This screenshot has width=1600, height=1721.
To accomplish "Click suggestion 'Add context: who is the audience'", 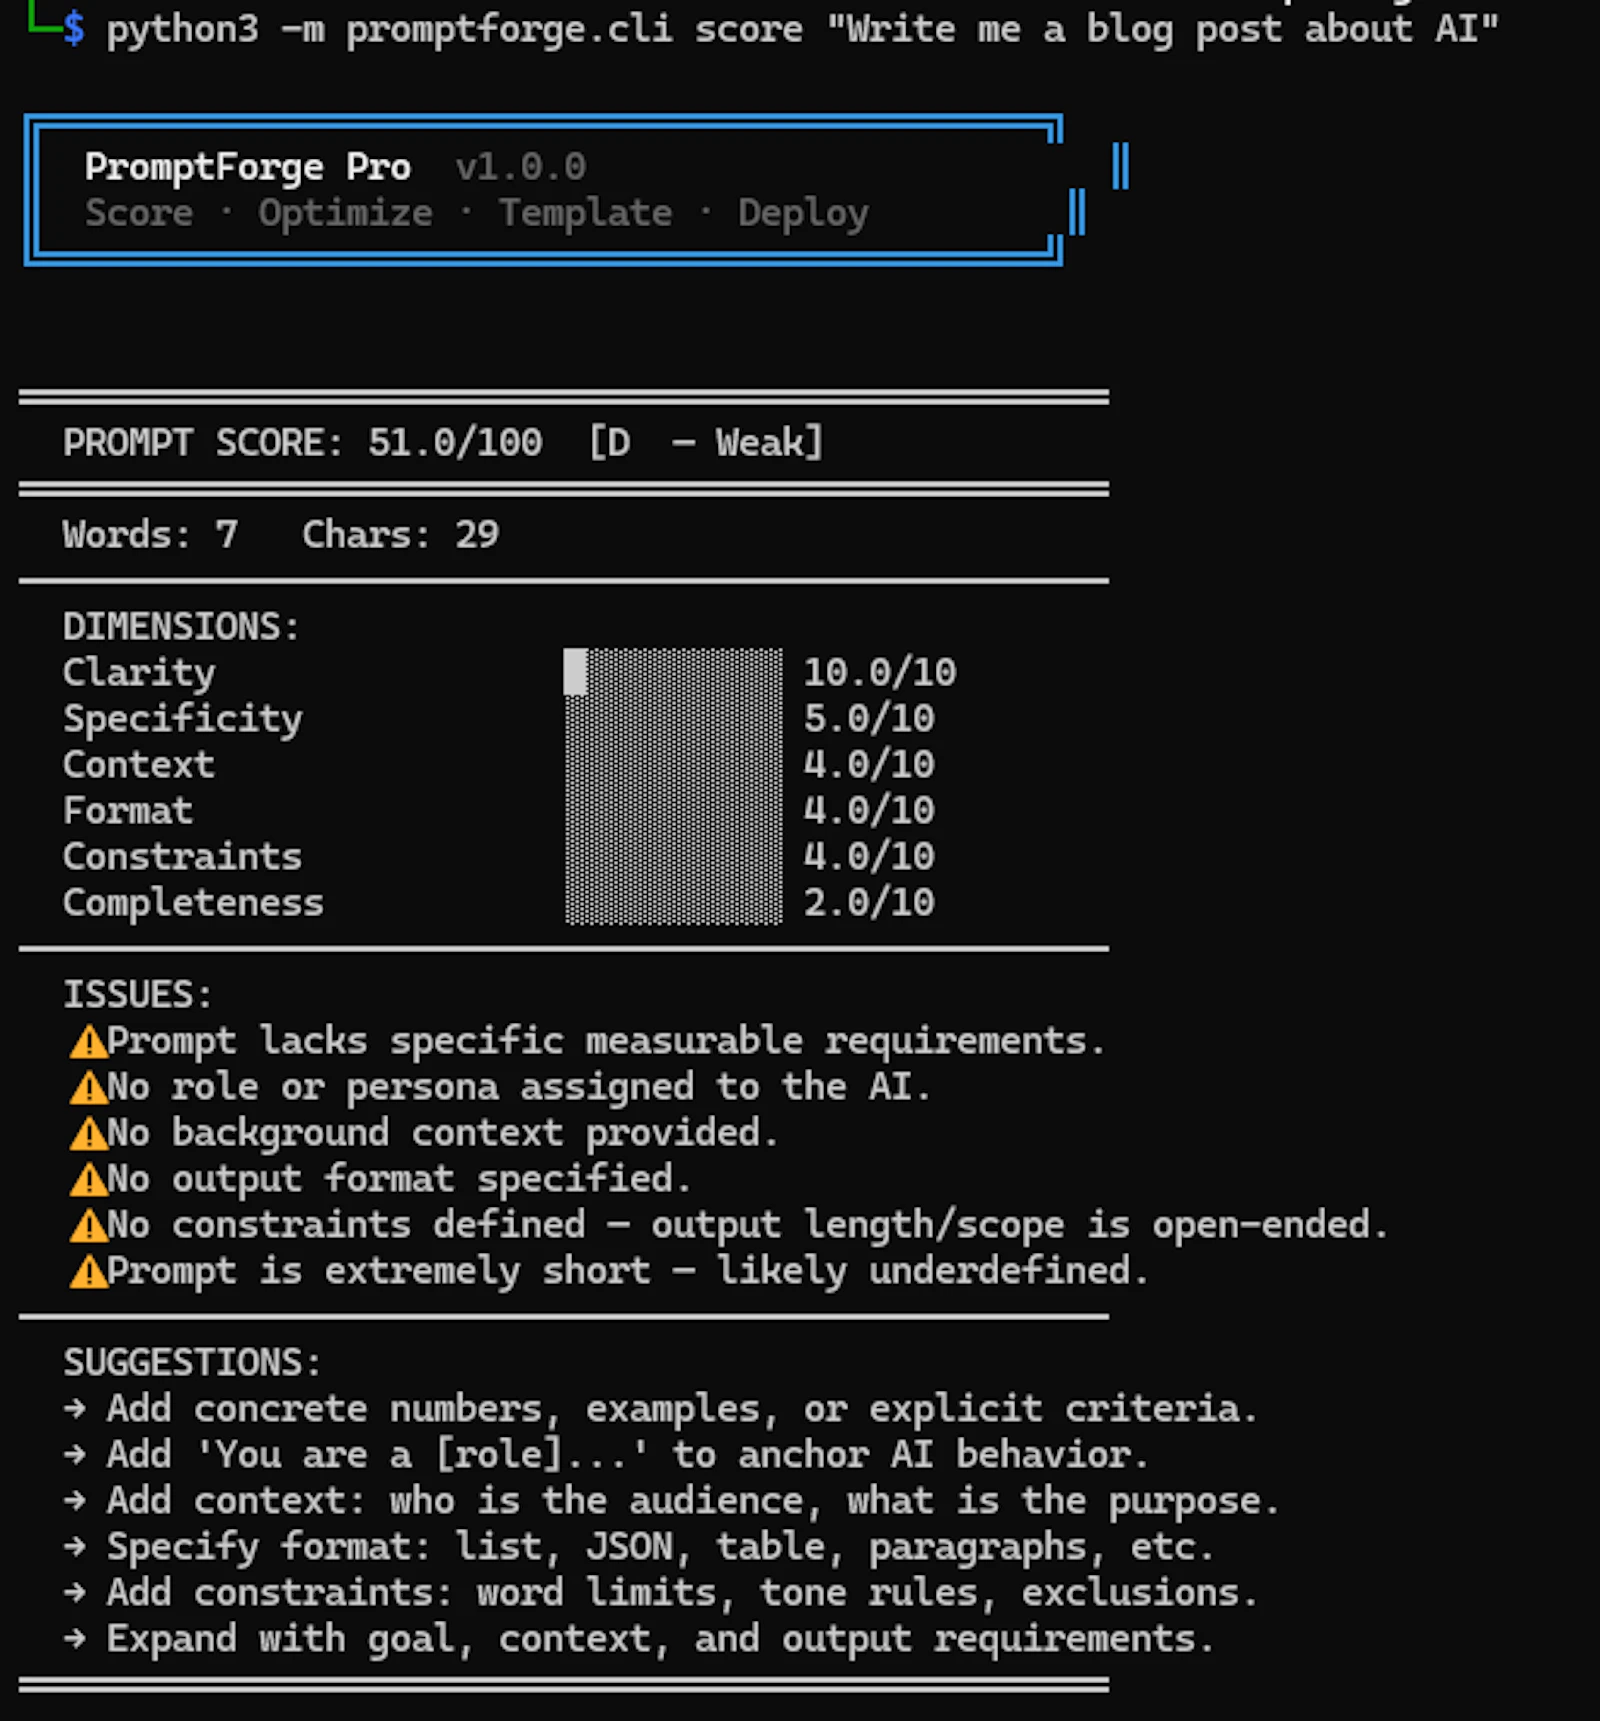I will 693,1501.
